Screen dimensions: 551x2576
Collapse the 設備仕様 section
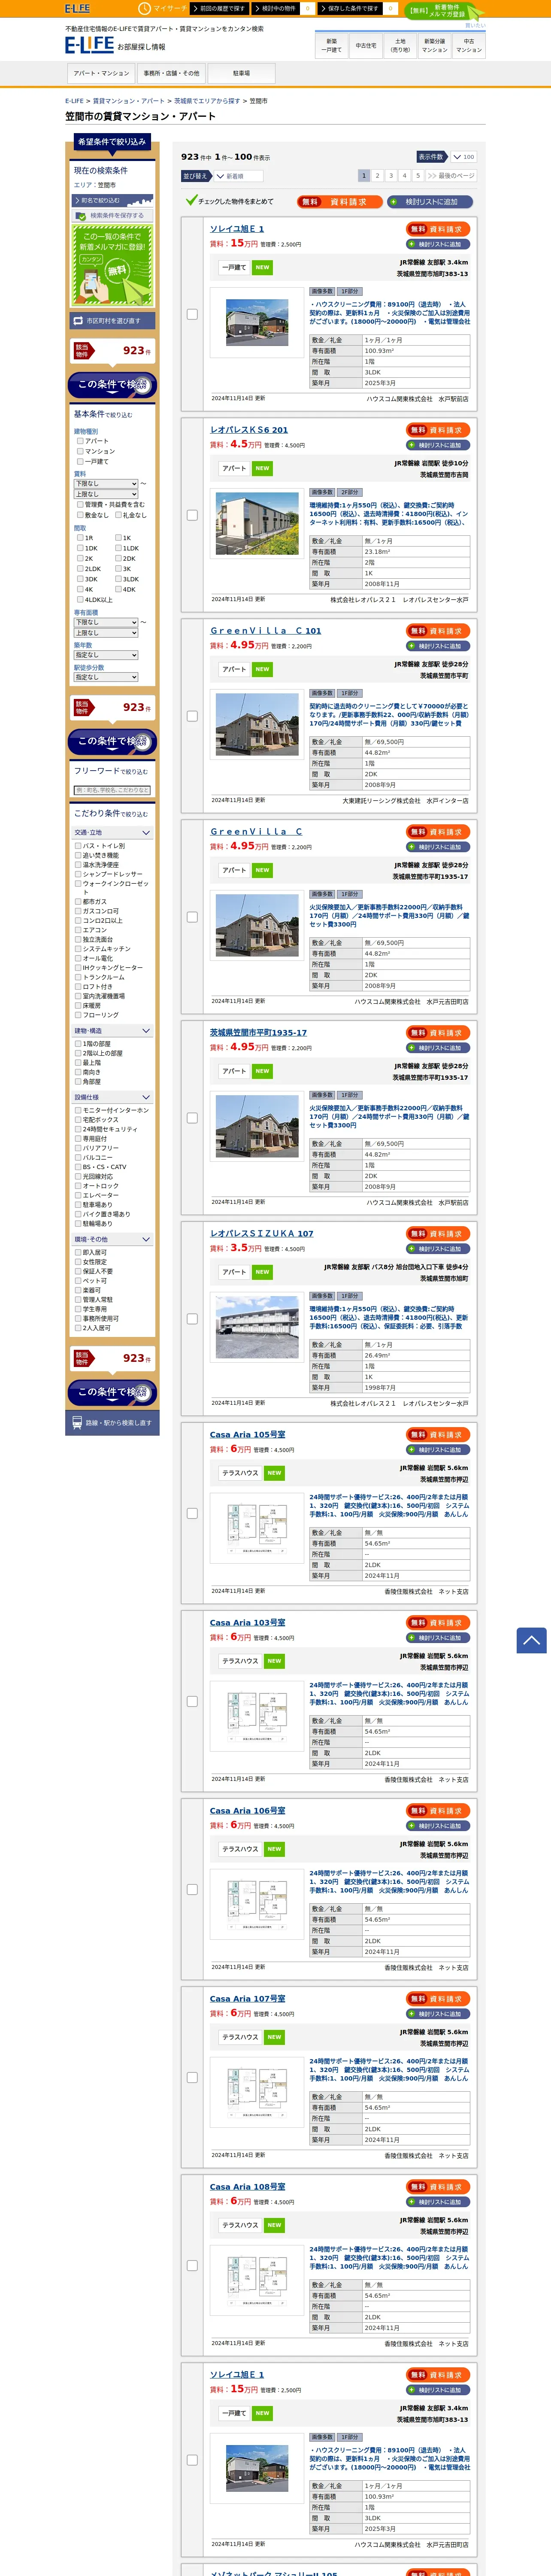click(x=112, y=1097)
